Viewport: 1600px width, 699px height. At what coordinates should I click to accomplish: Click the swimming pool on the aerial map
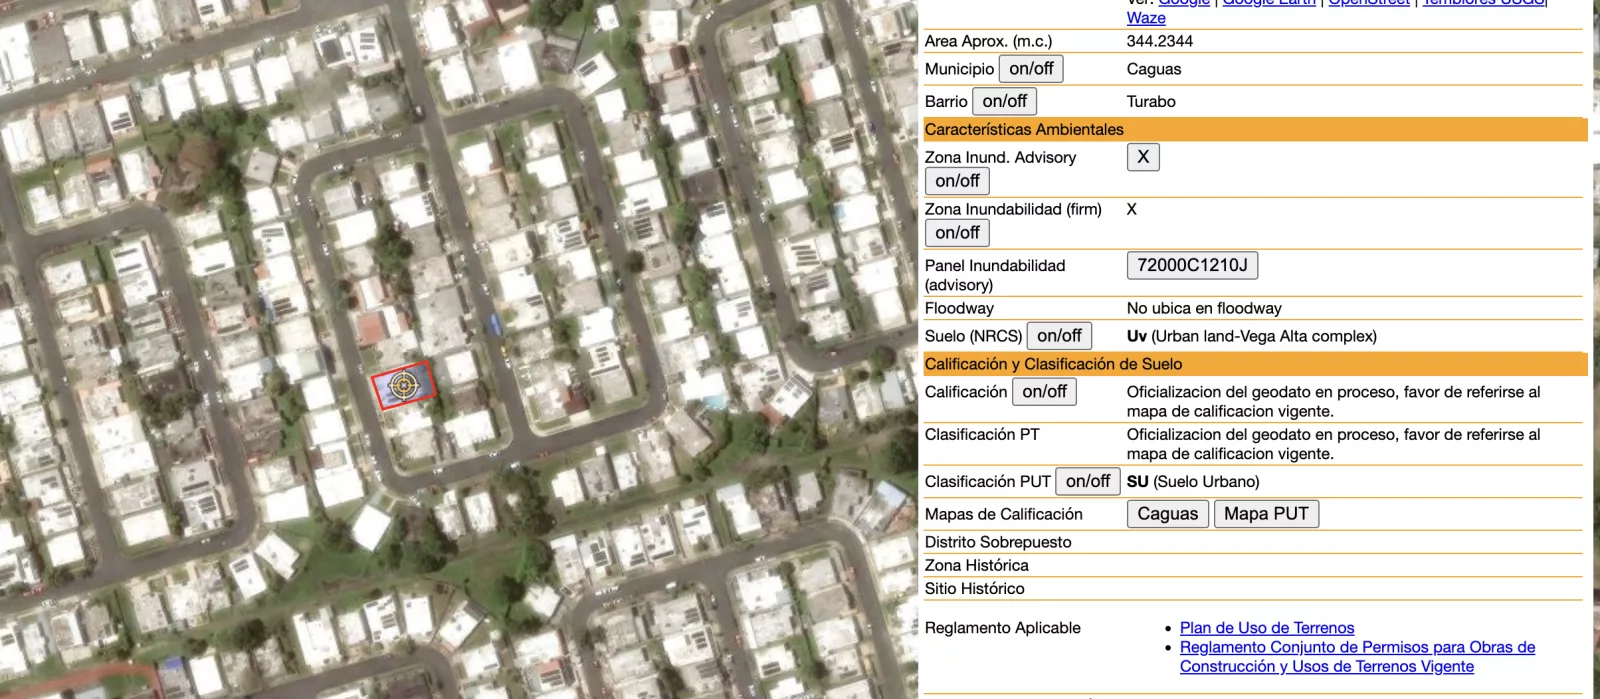click(714, 402)
